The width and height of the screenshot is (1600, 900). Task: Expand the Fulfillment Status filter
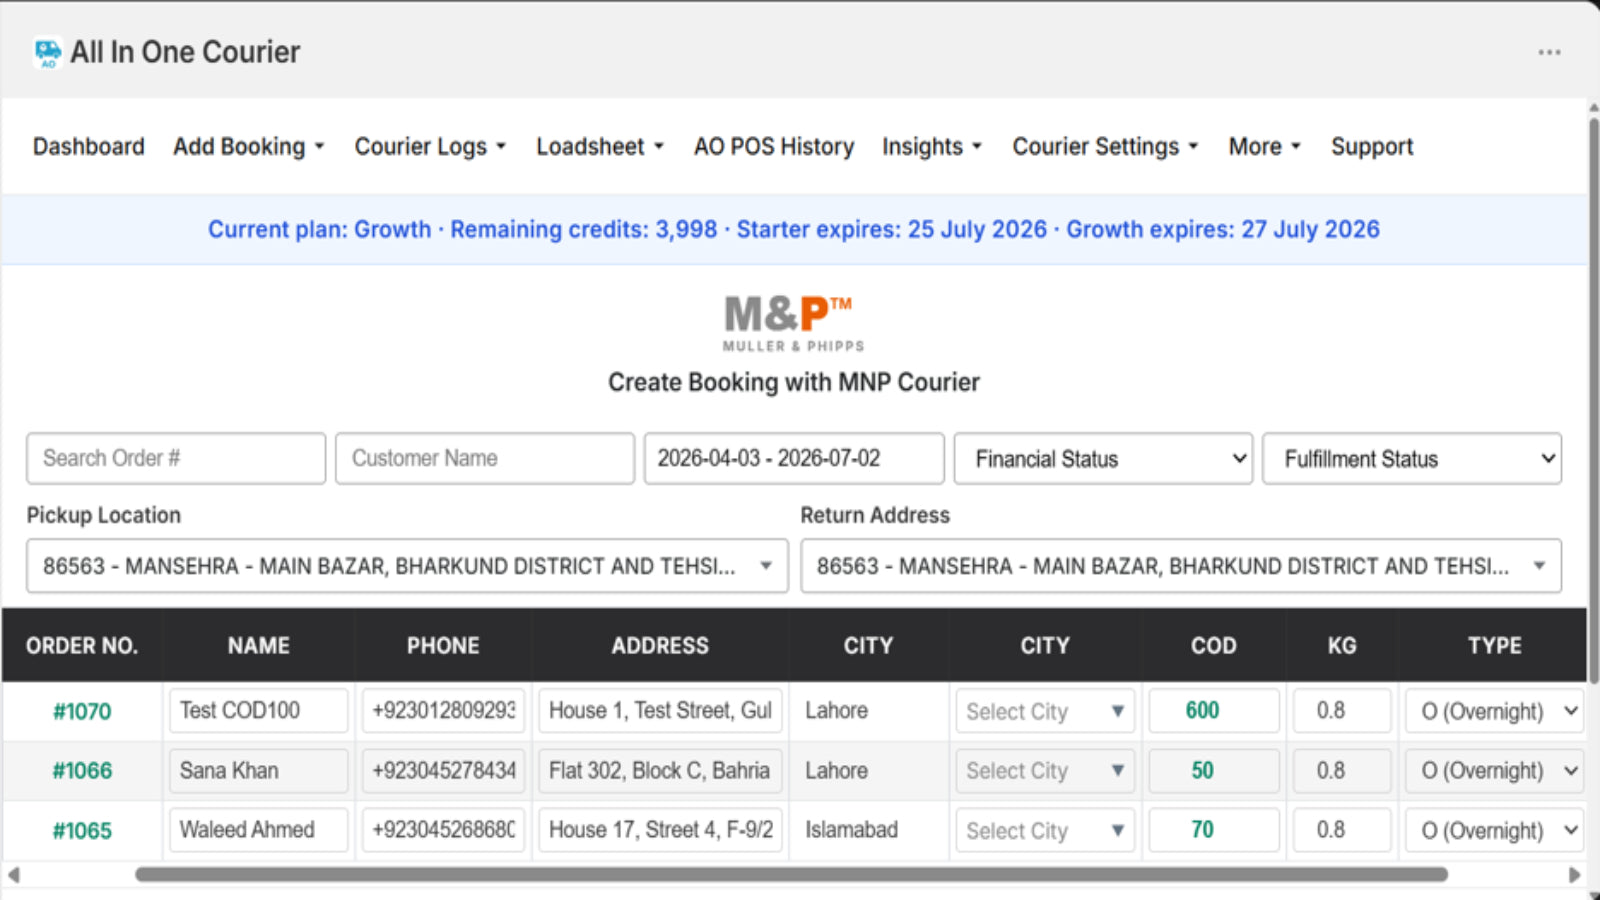coord(1411,459)
